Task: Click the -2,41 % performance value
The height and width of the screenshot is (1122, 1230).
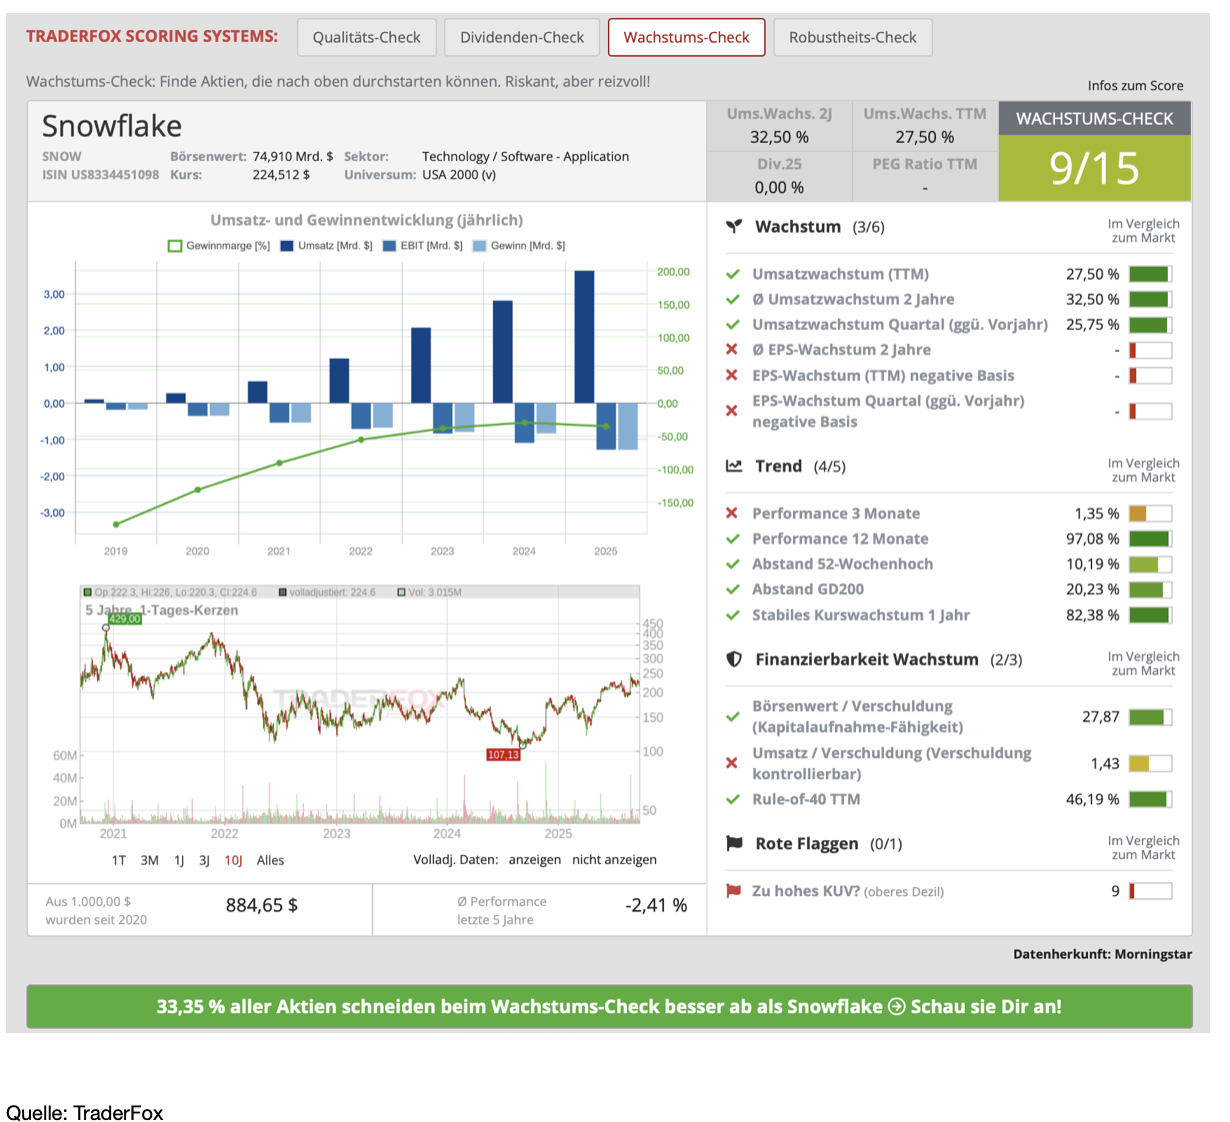Action: 656,905
